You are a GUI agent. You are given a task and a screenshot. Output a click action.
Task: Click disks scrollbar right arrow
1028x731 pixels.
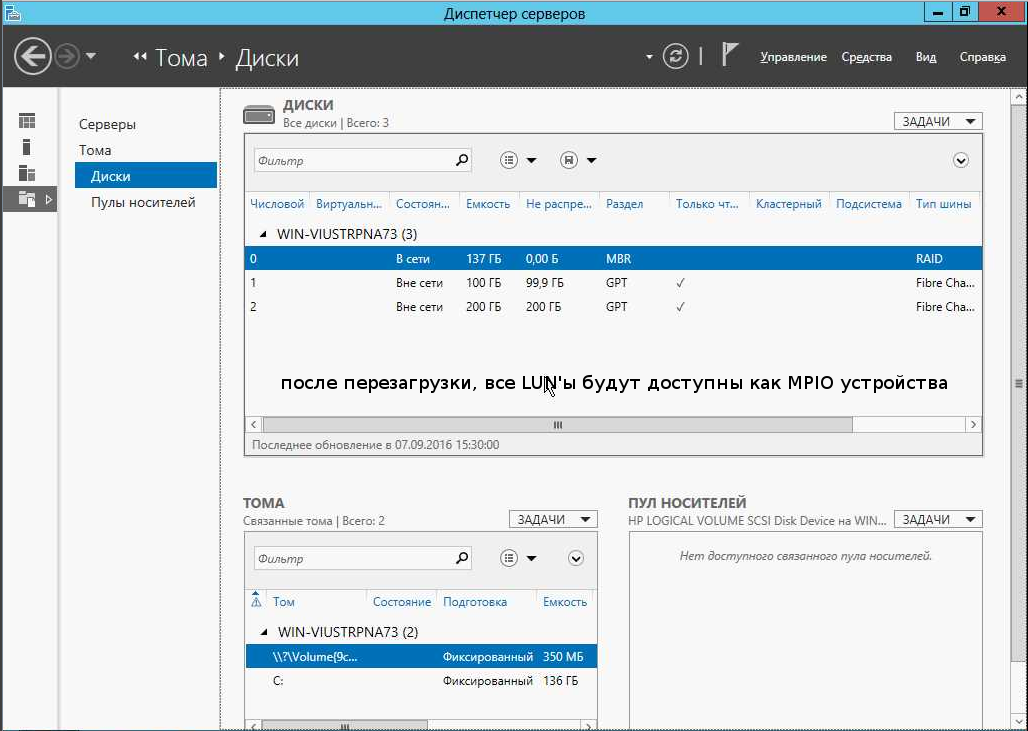click(x=974, y=425)
